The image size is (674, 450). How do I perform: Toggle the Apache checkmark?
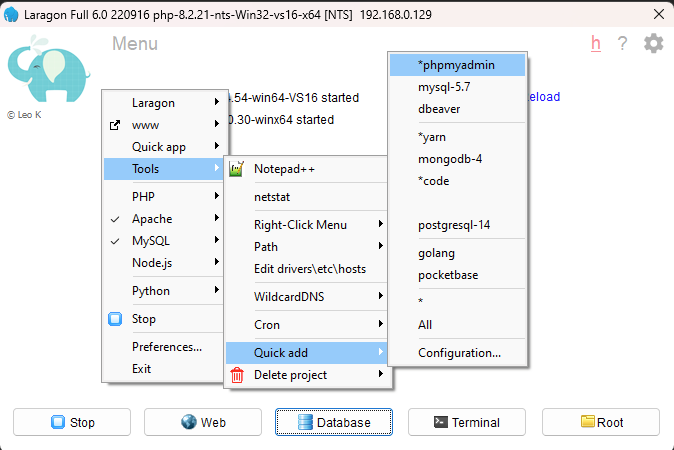tap(115, 219)
